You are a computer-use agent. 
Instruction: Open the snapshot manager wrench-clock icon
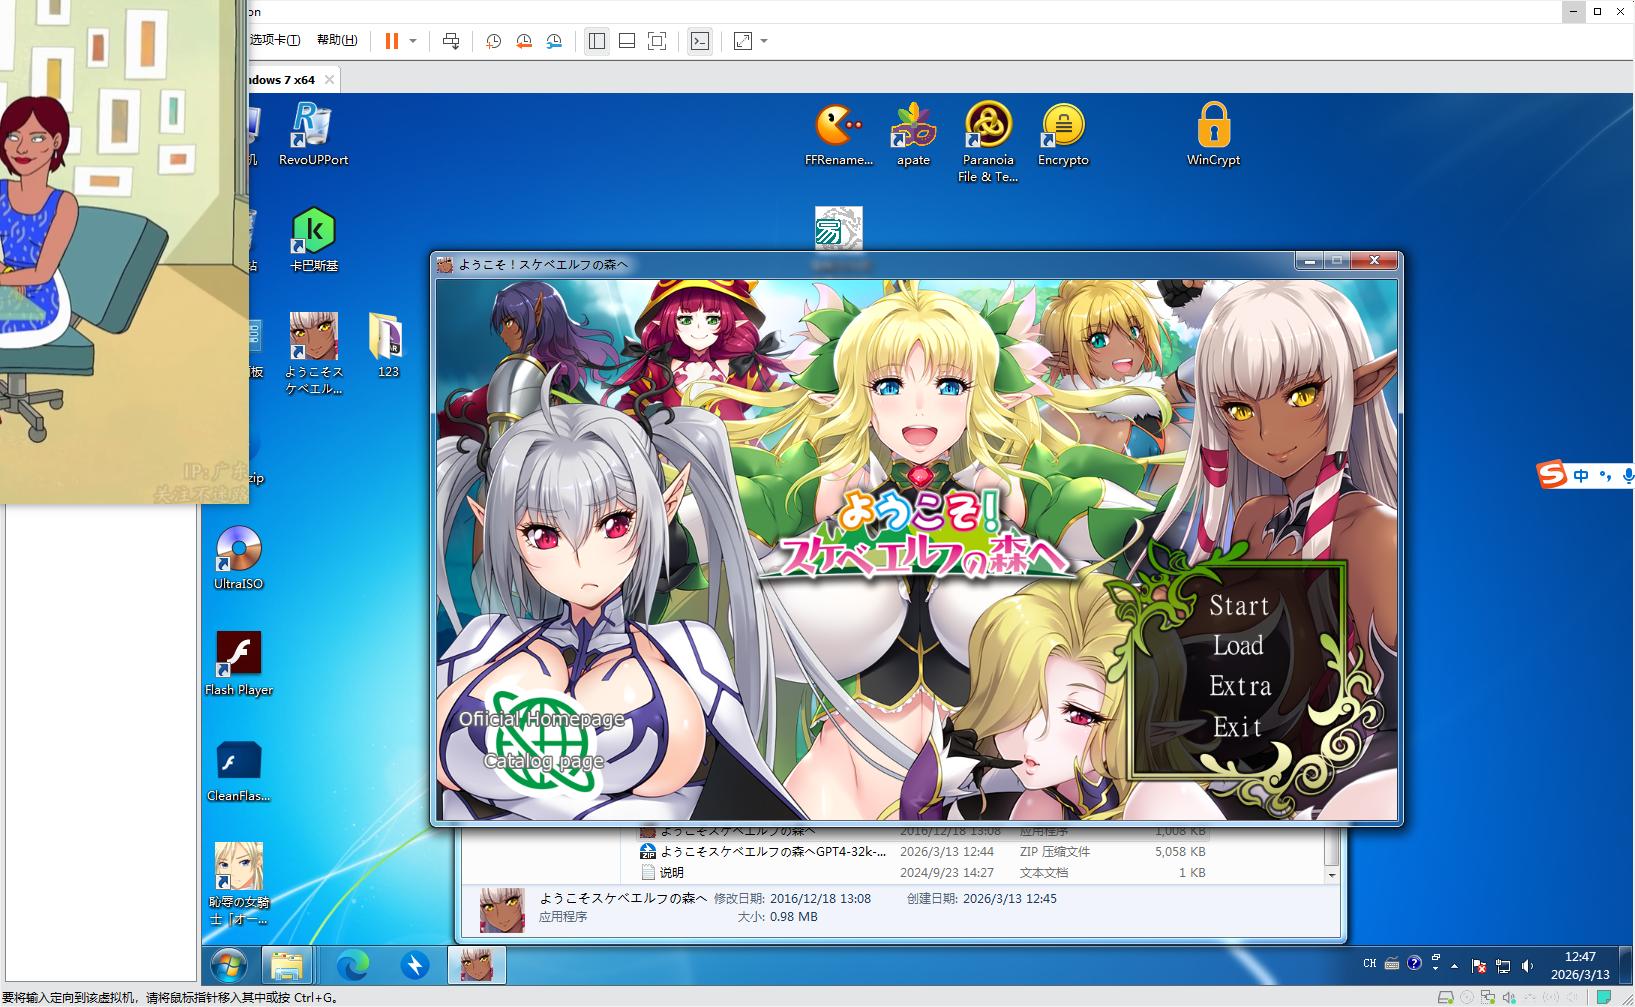tap(554, 41)
